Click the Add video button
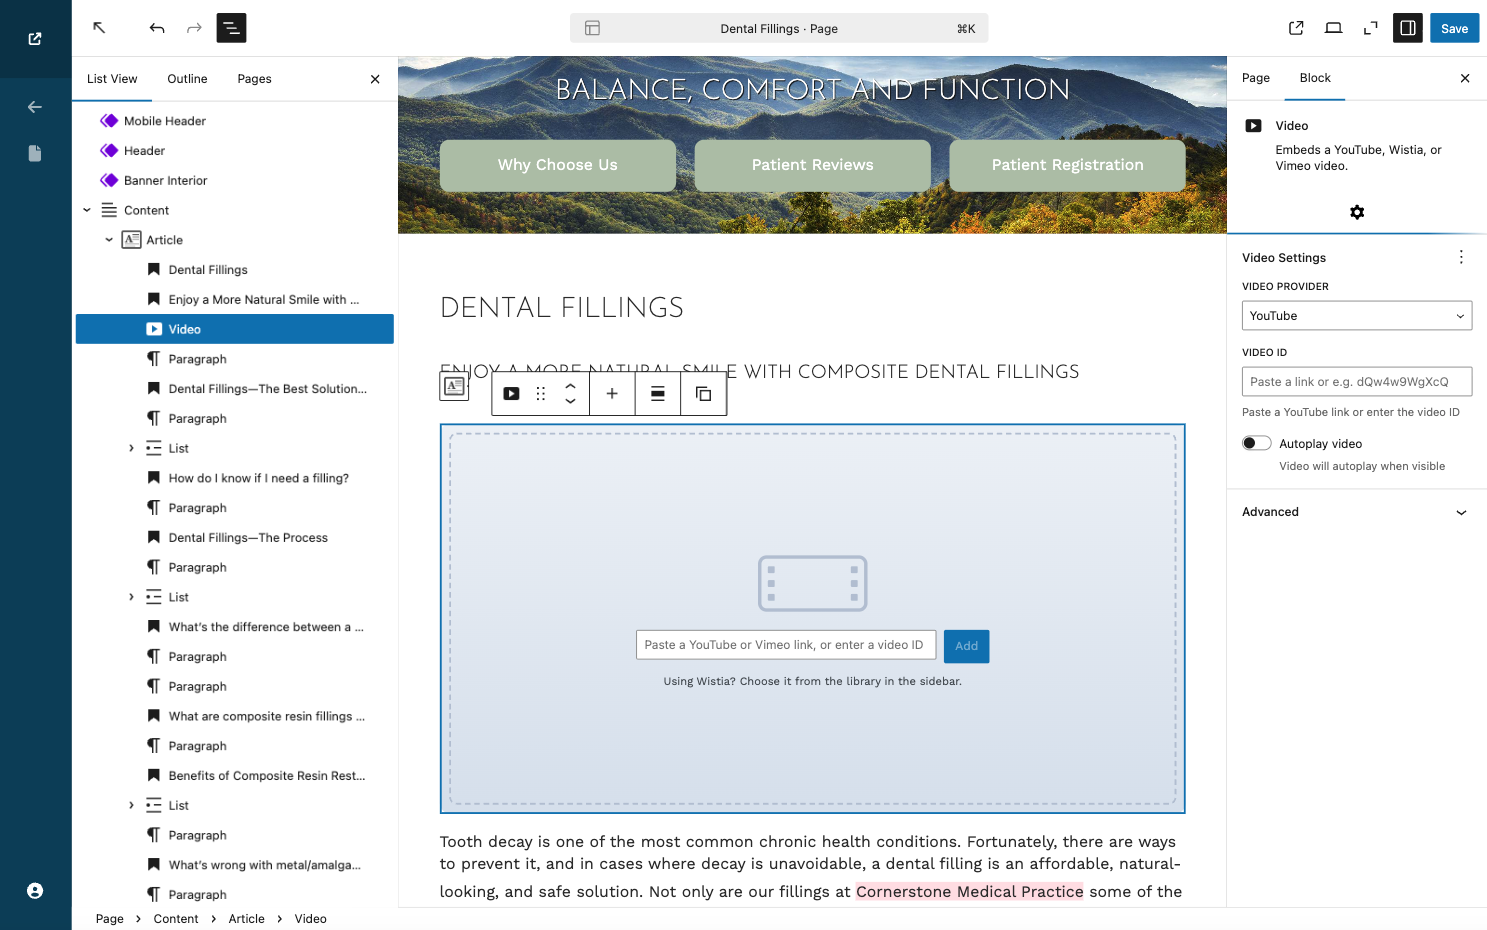The height and width of the screenshot is (930, 1487). (966, 646)
